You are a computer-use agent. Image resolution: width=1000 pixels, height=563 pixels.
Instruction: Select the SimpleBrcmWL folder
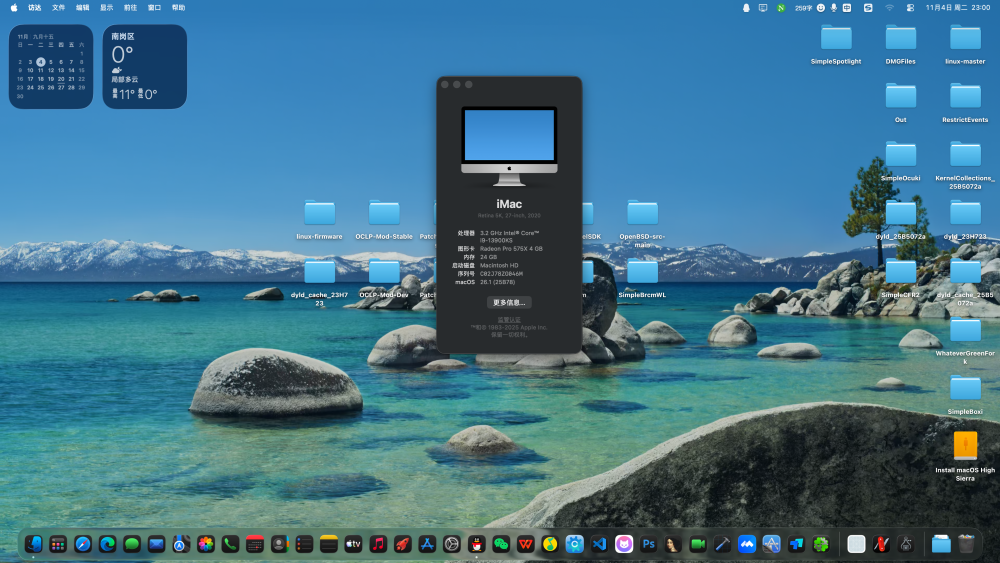pos(642,277)
